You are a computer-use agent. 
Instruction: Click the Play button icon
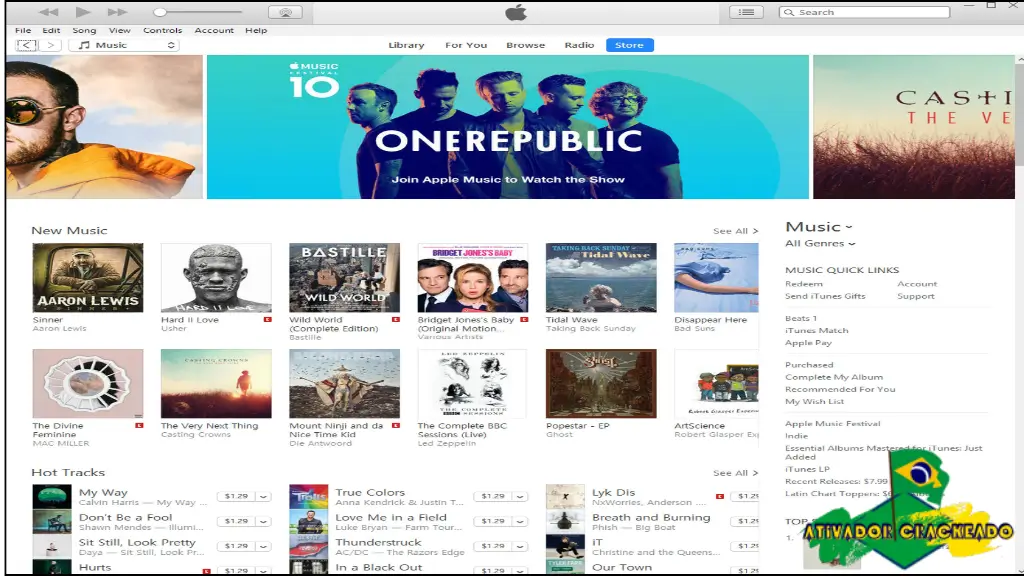(83, 12)
